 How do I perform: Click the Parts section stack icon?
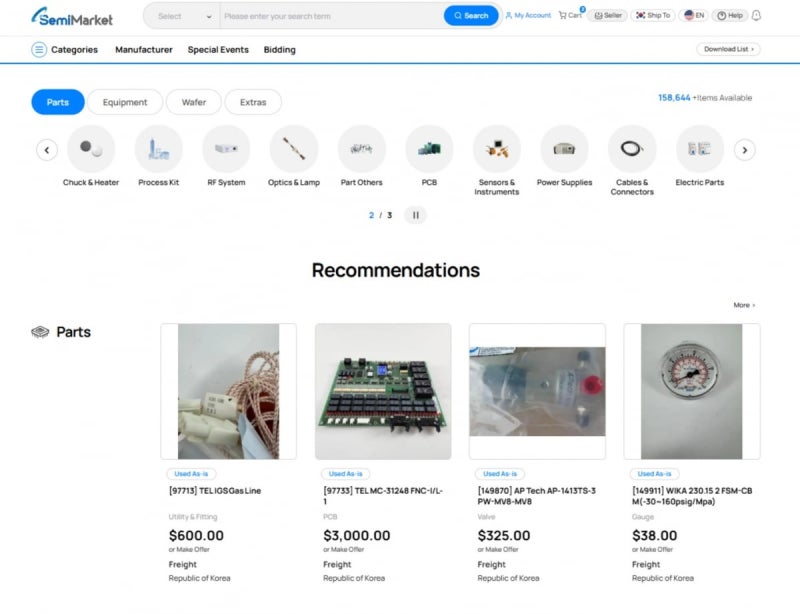pyautogui.click(x=40, y=332)
